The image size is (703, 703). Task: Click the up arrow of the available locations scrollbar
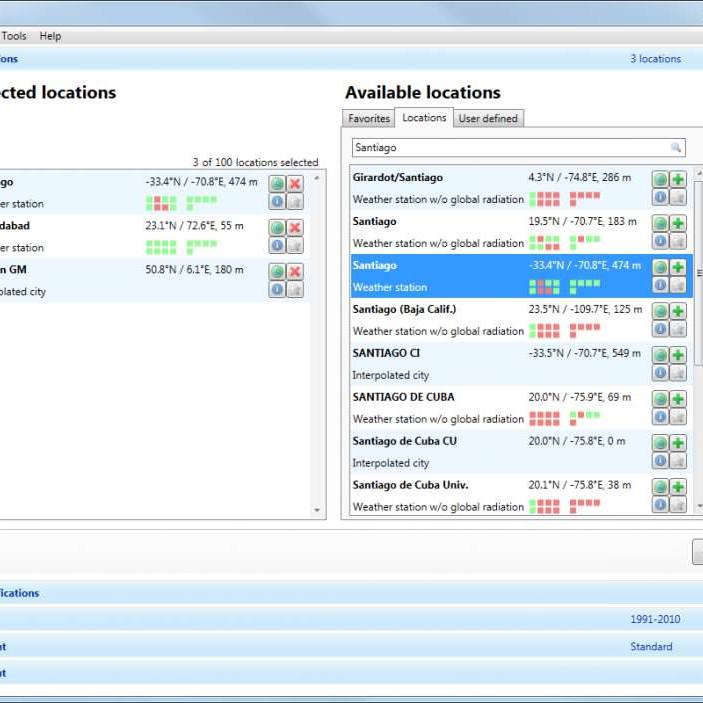pos(699,173)
